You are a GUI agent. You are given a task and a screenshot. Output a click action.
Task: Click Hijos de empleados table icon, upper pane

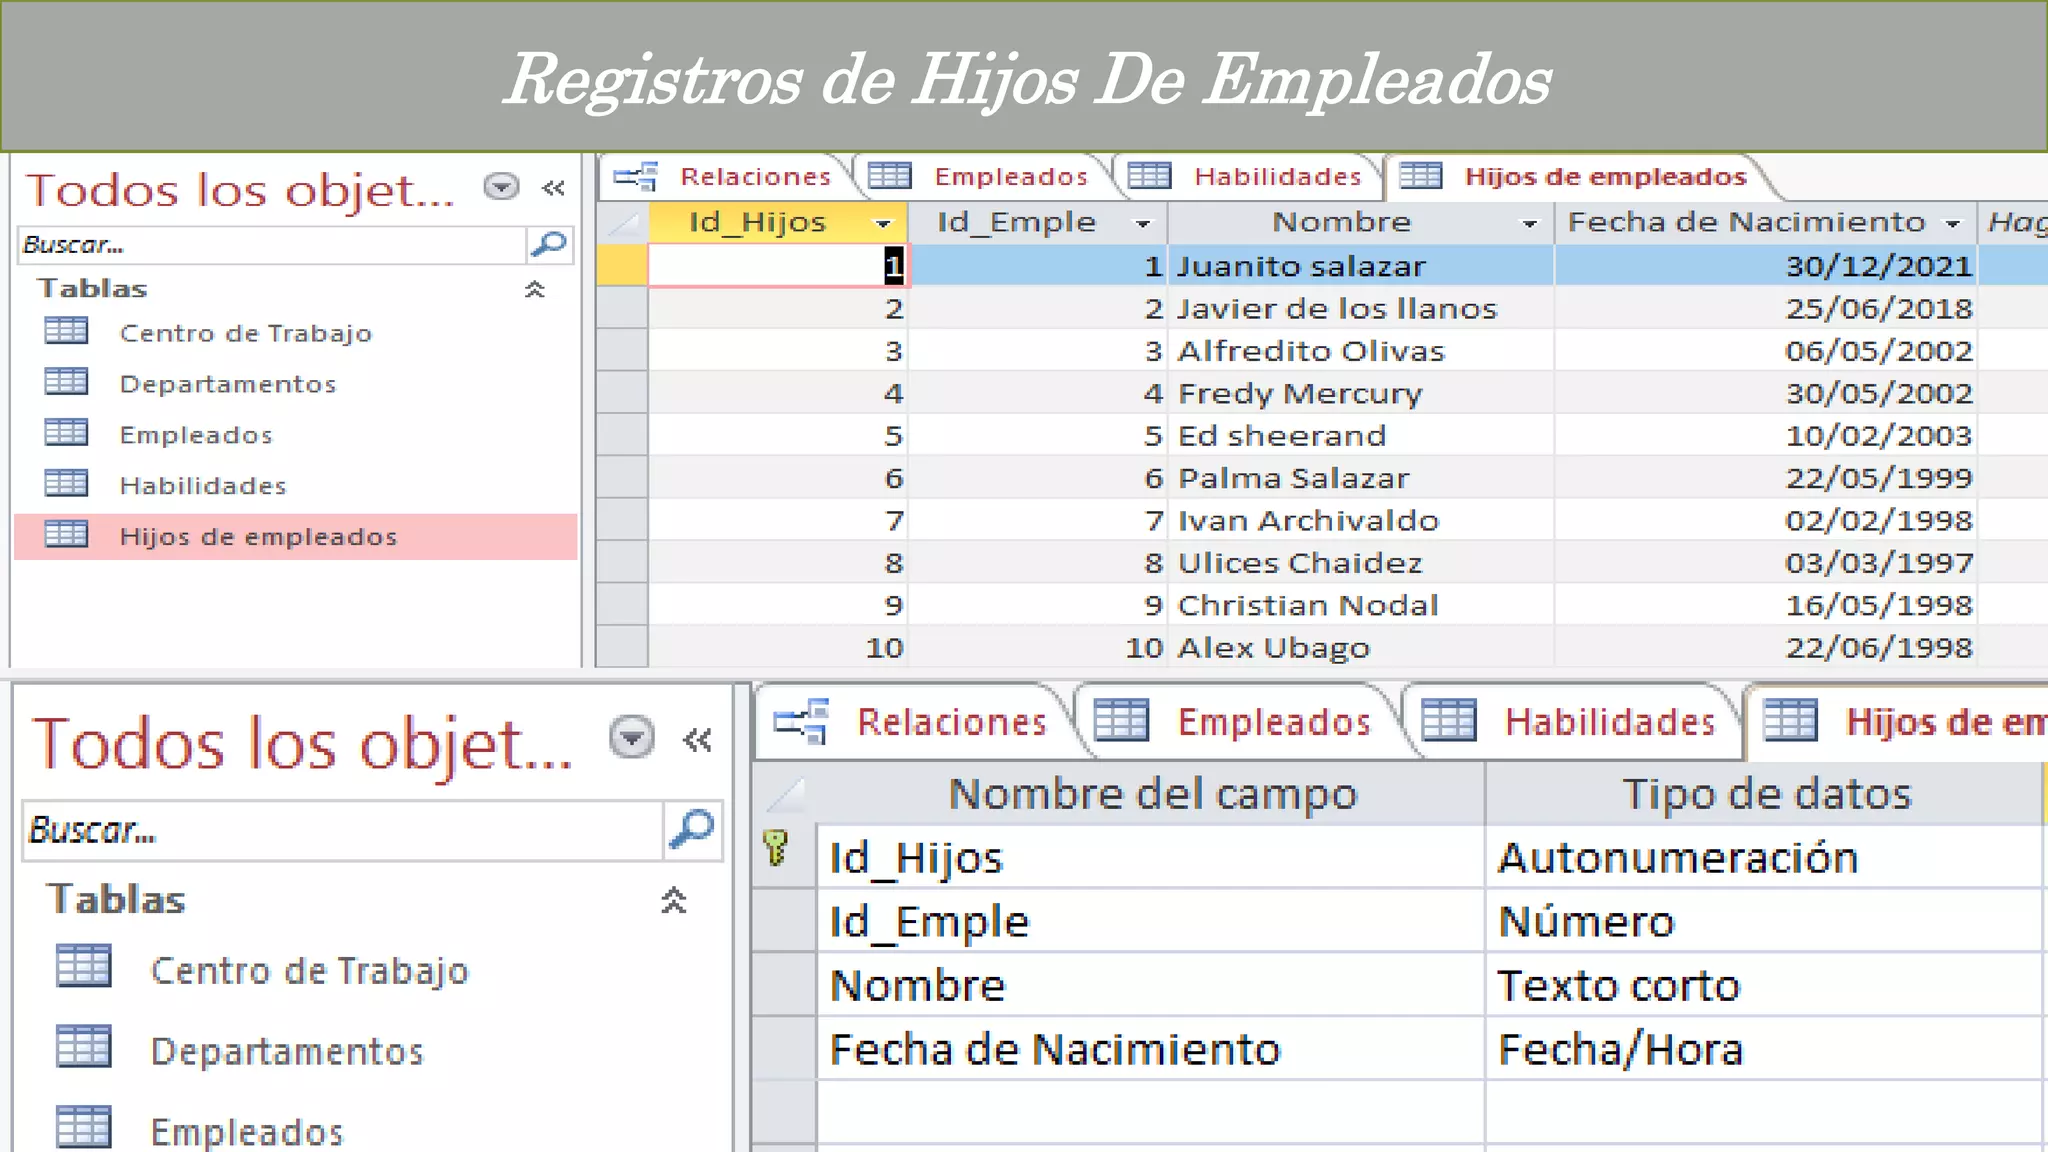(x=67, y=535)
